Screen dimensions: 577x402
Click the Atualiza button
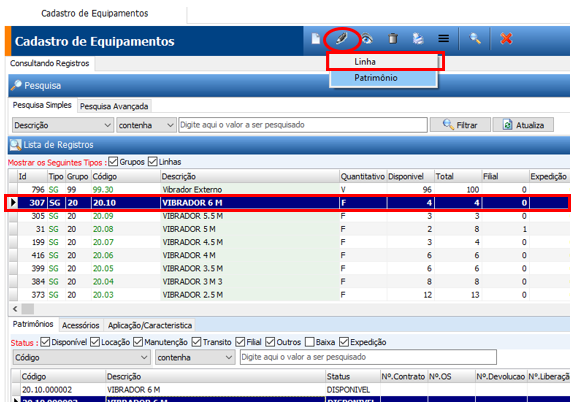tap(523, 125)
